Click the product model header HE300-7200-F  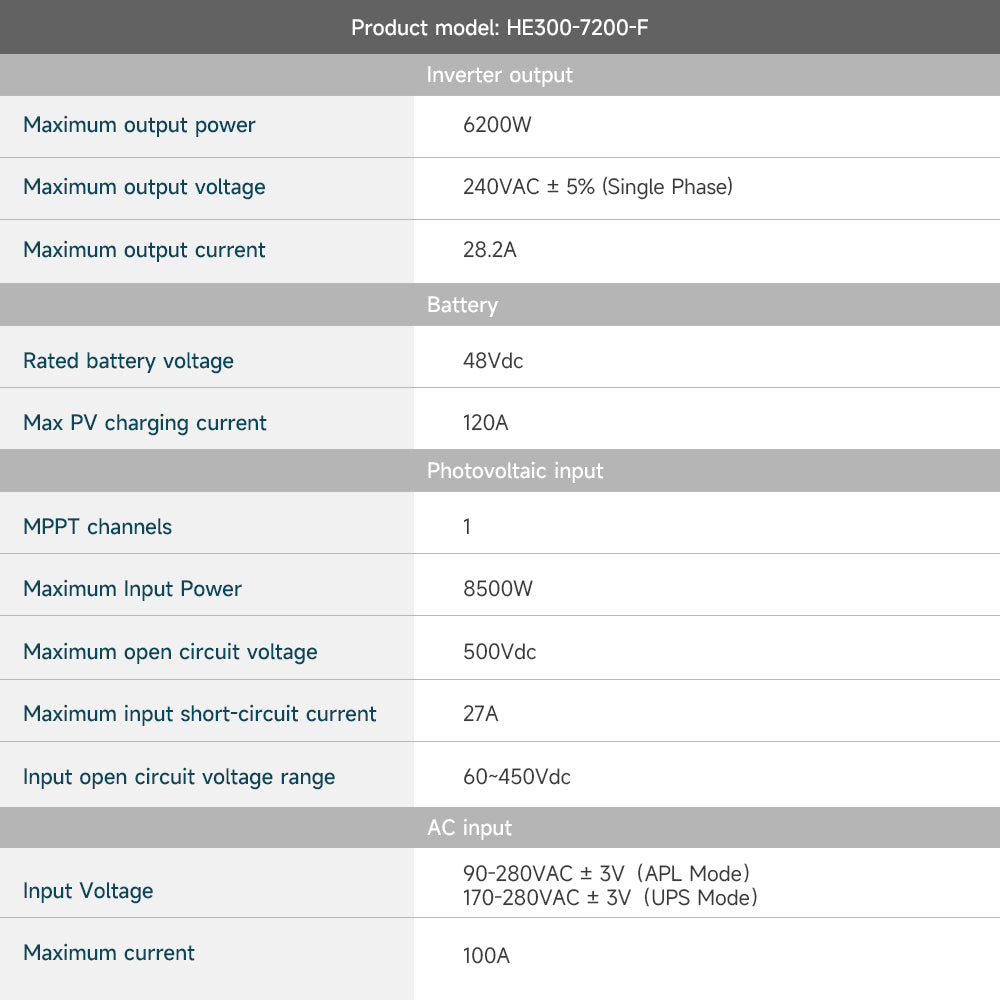(x=500, y=27)
